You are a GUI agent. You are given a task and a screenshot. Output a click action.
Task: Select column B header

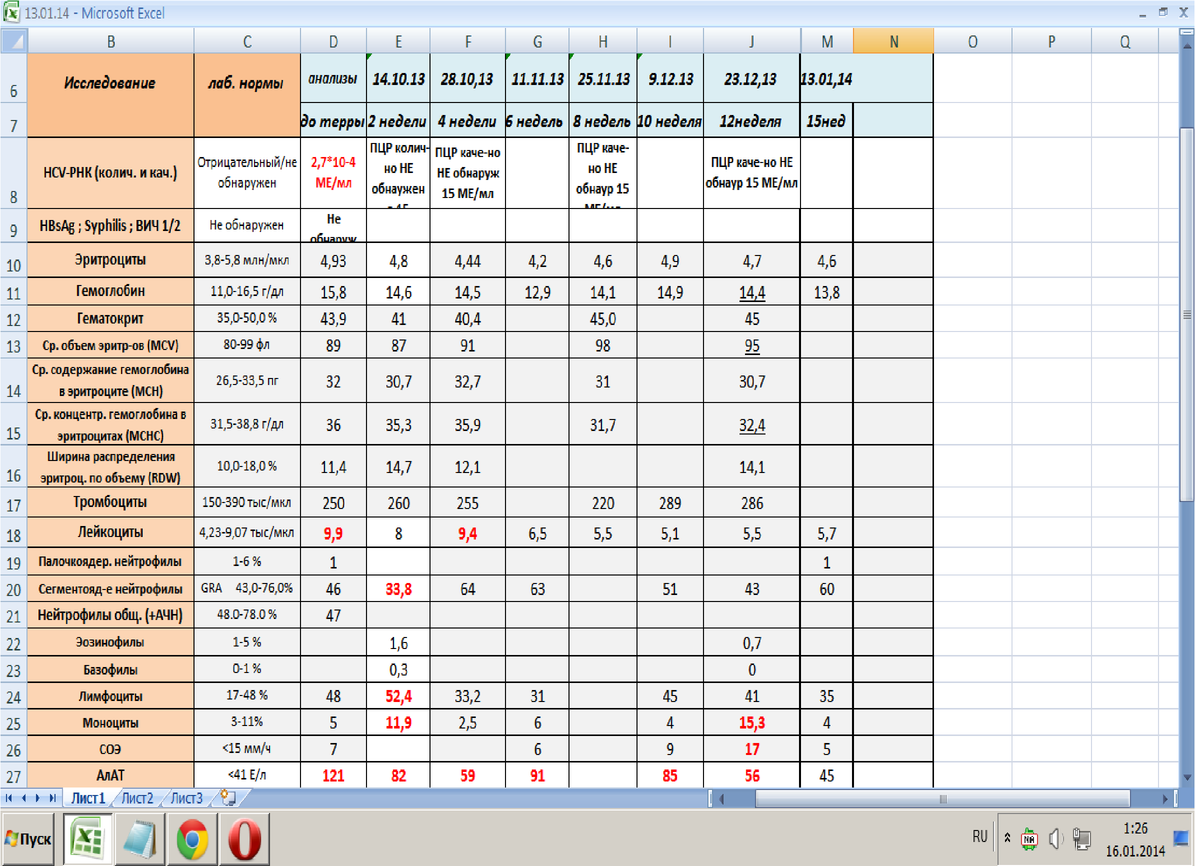pyautogui.click(x=111, y=41)
